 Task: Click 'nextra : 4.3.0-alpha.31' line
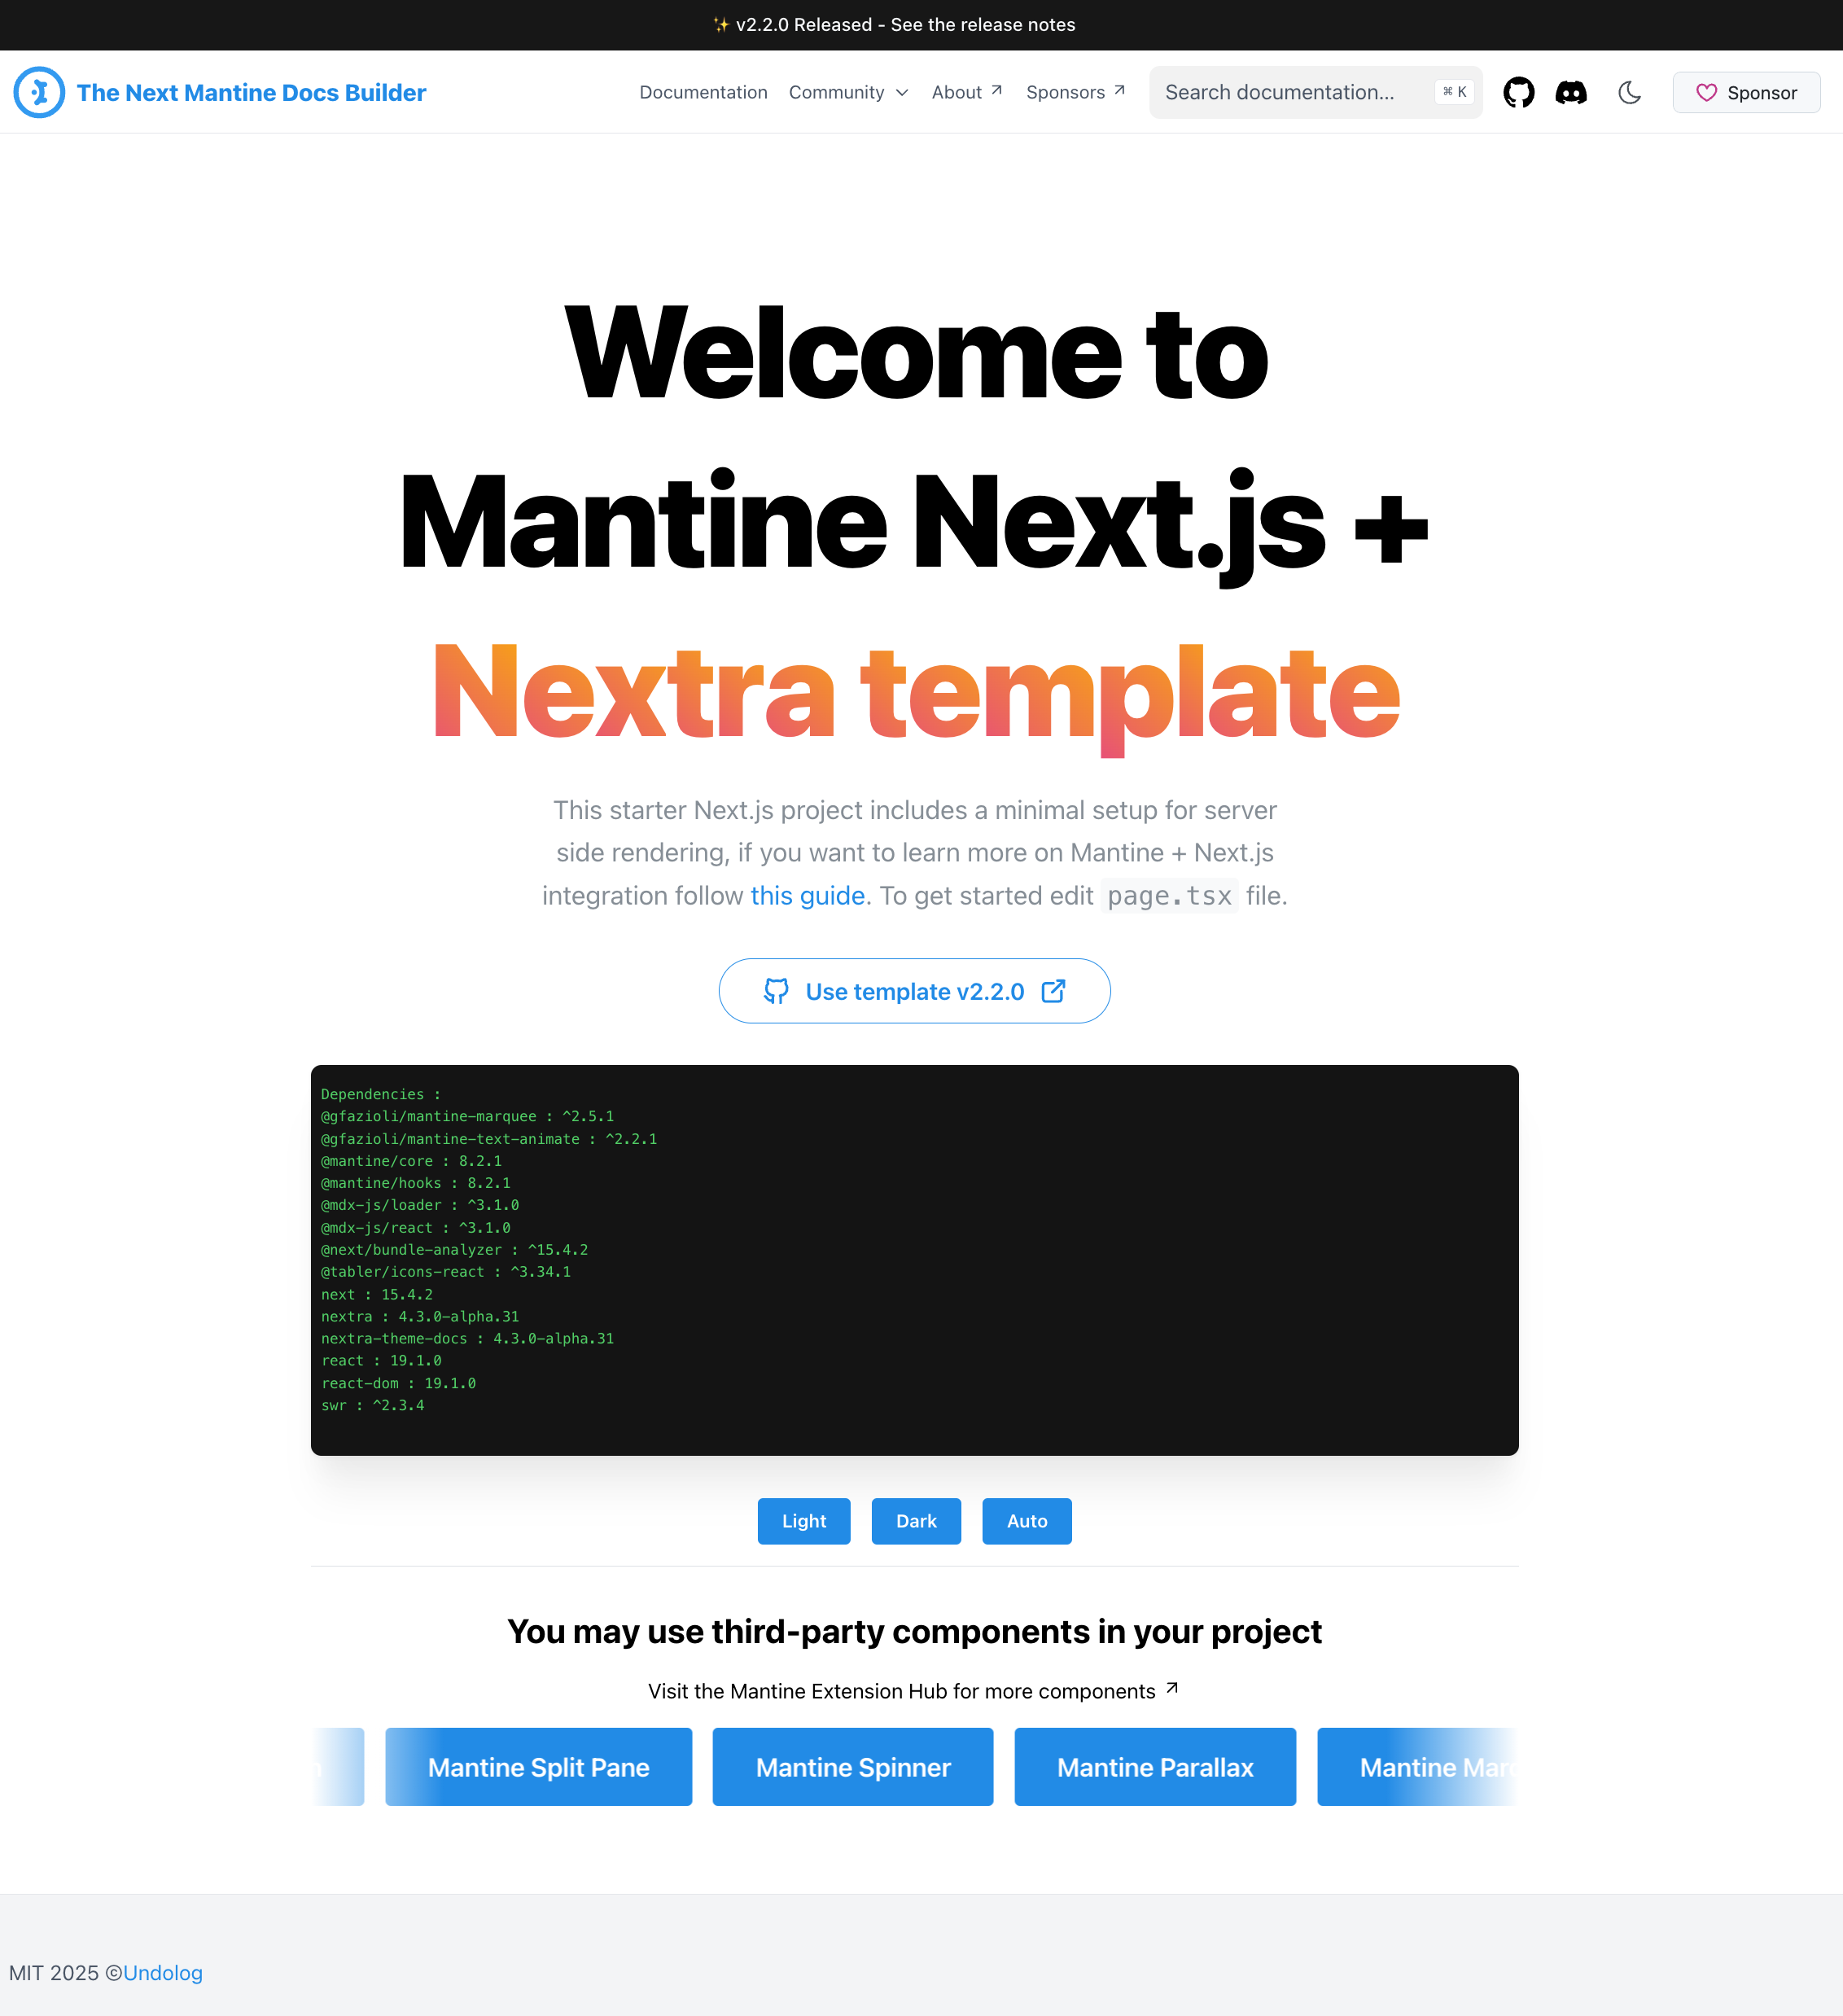[x=420, y=1316]
